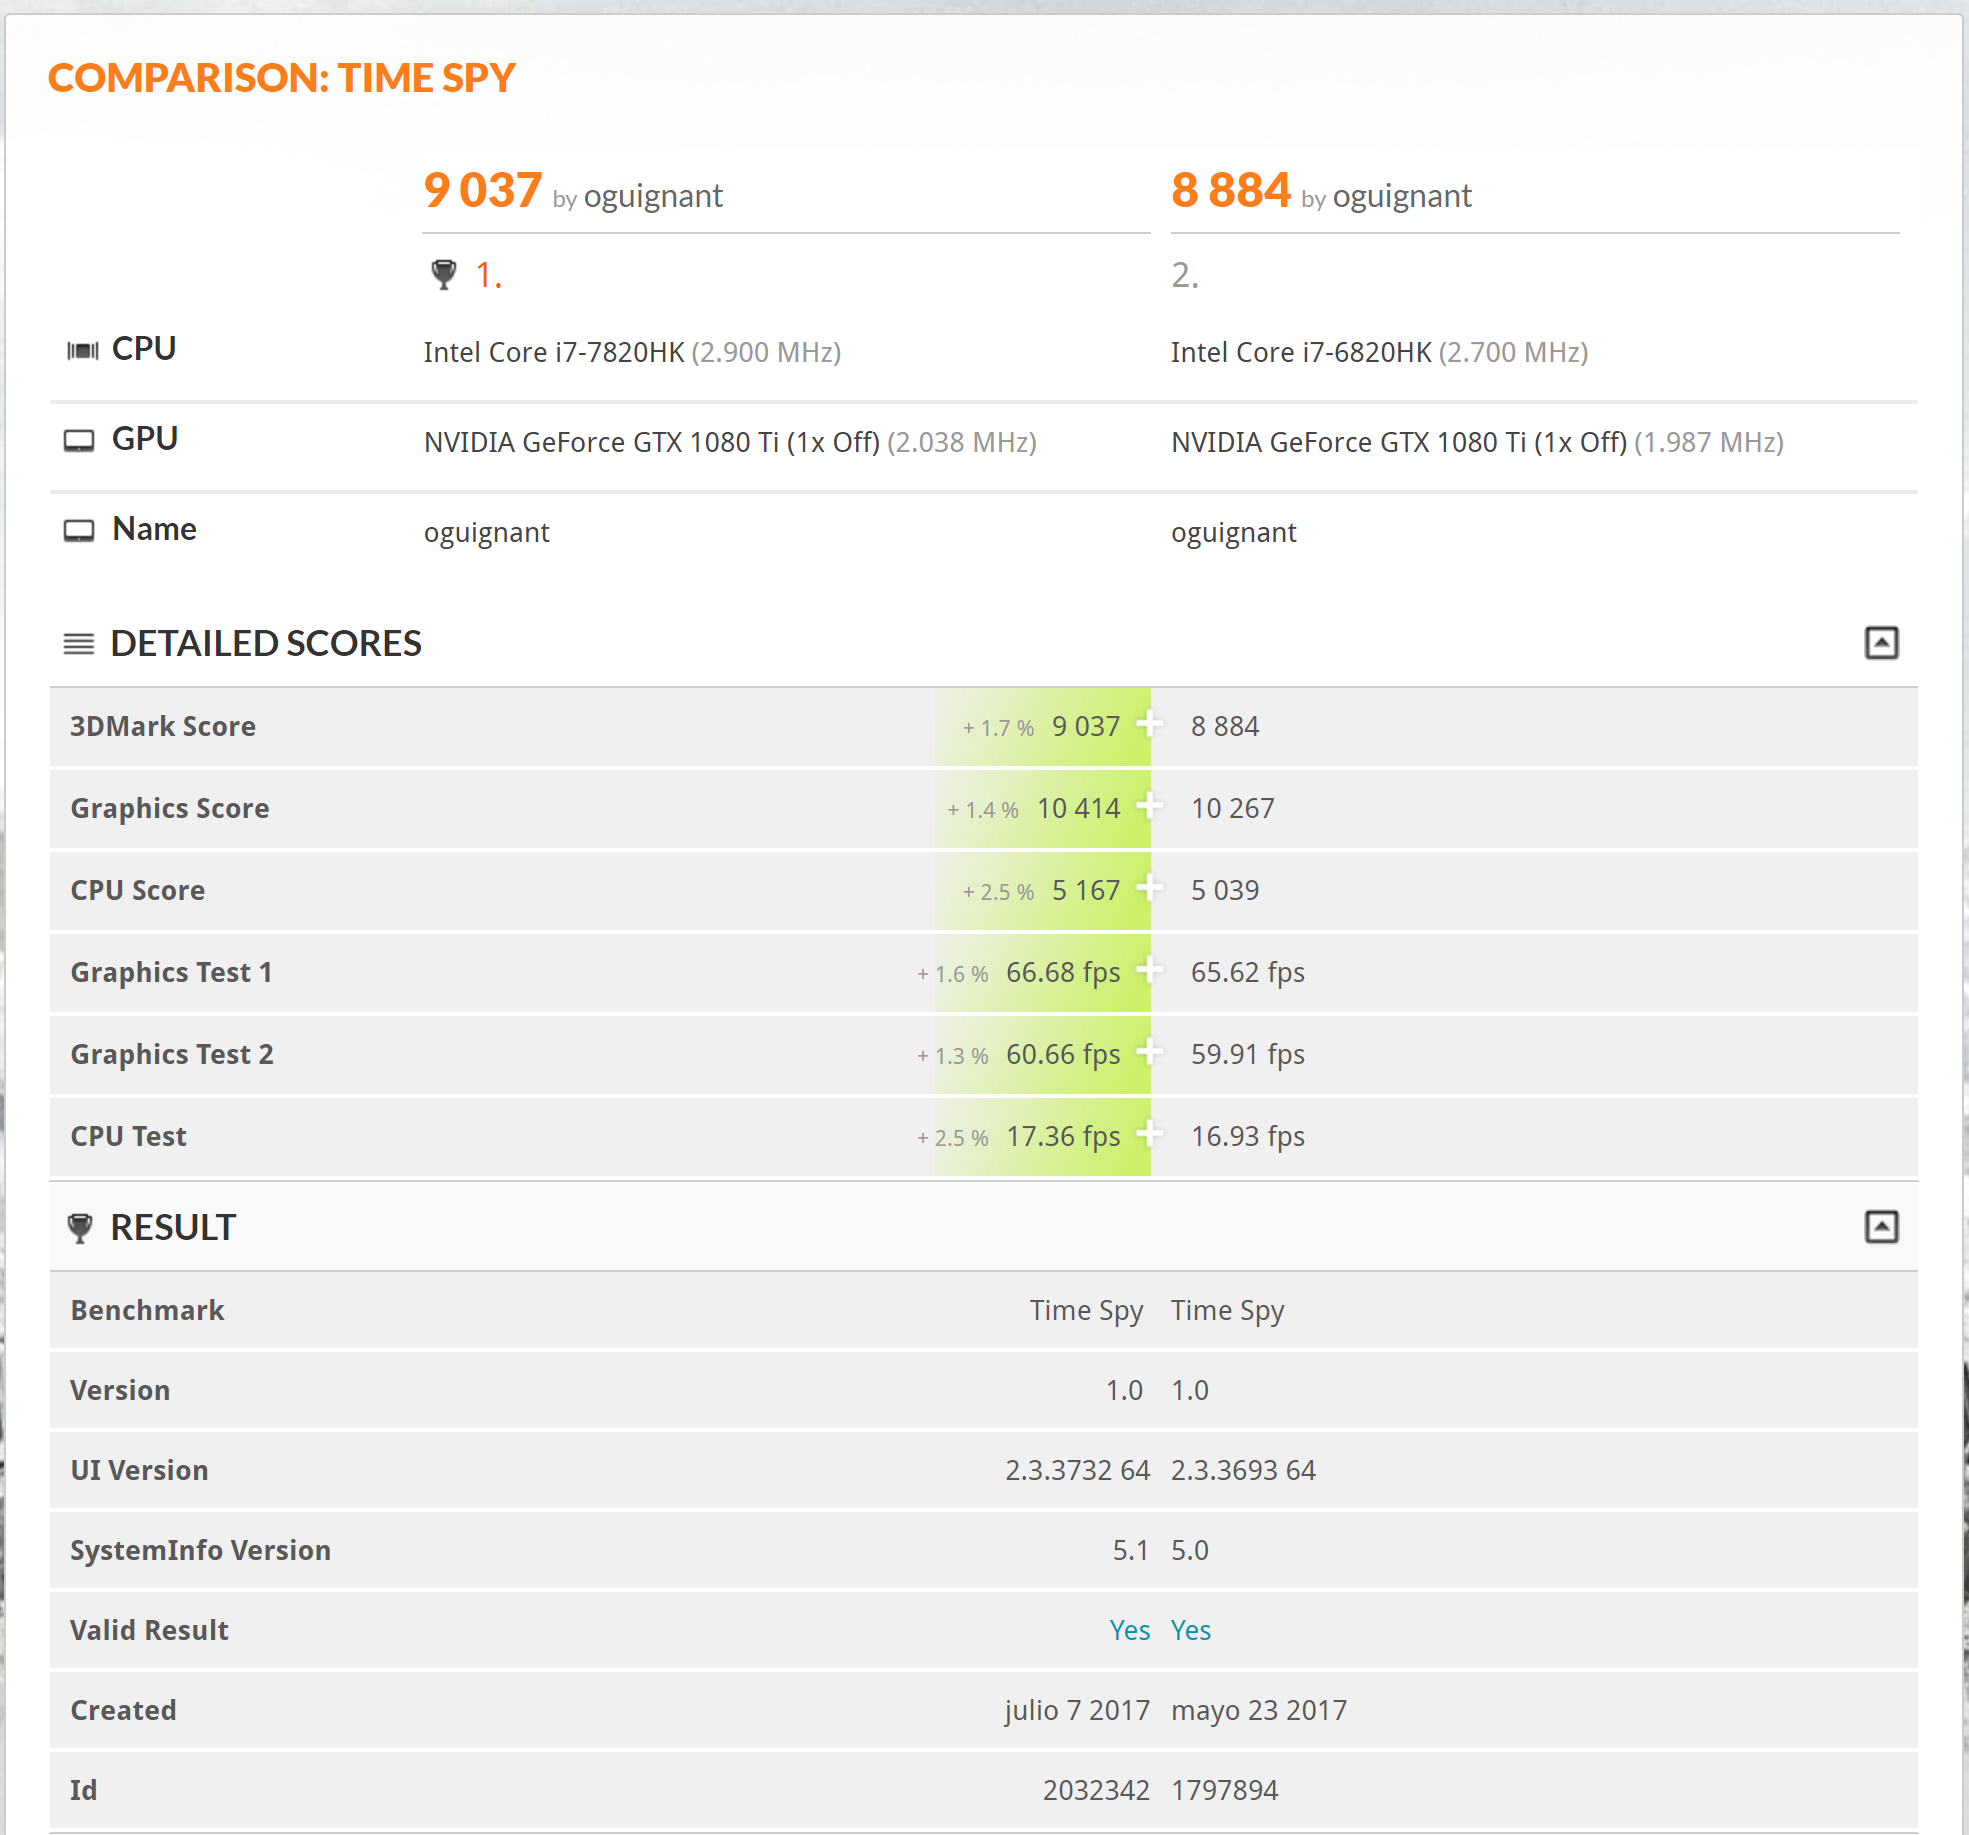Click the CPU Score value 5 167

click(1086, 890)
